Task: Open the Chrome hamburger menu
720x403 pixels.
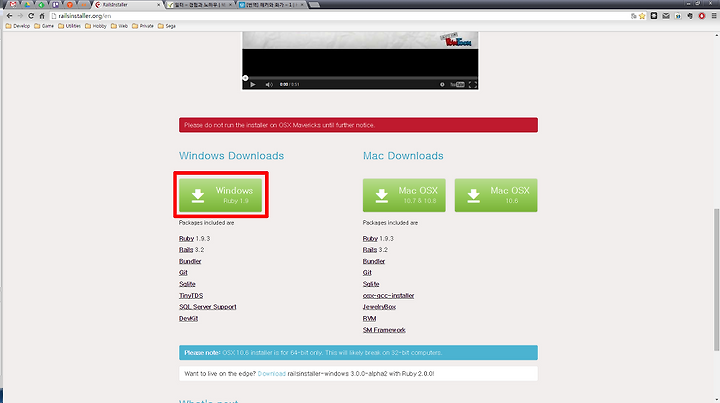Action: point(714,16)
